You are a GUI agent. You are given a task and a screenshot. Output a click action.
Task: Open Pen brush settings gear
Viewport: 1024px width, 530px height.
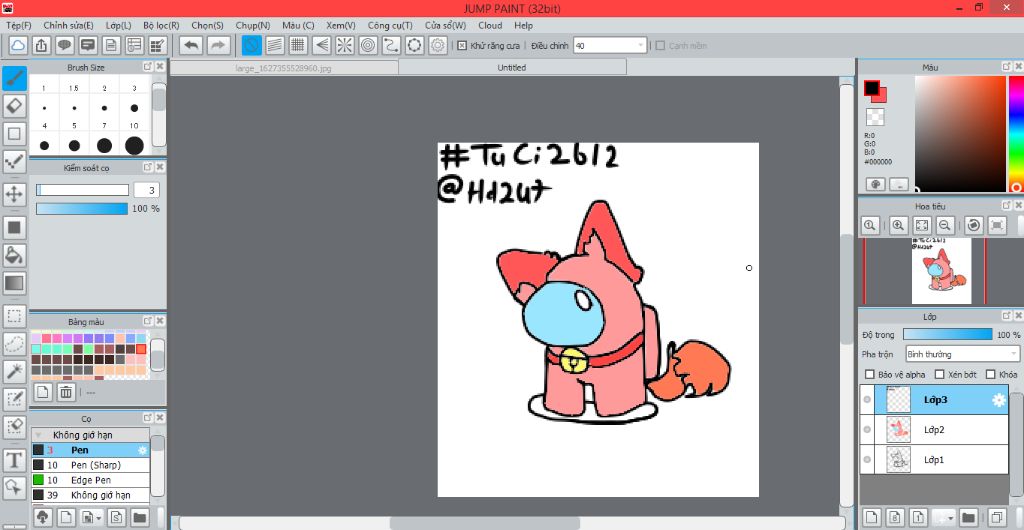tap(142, 450)
